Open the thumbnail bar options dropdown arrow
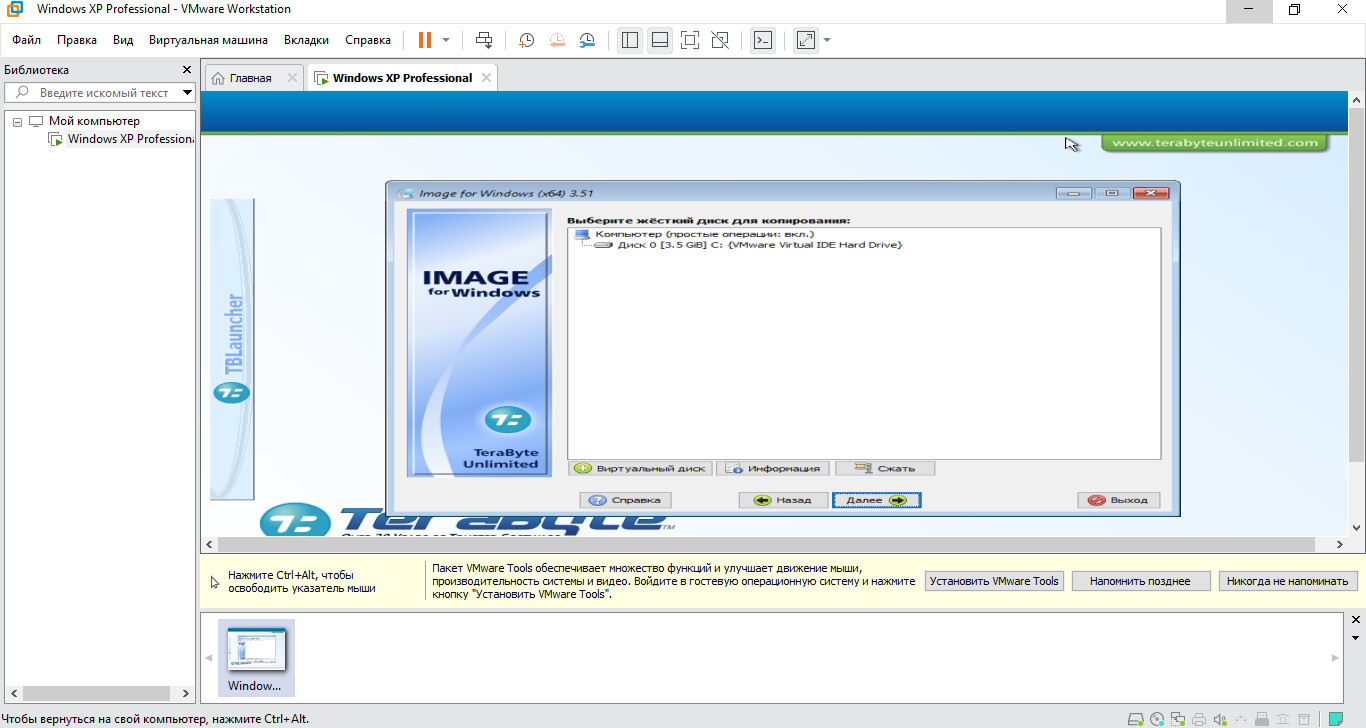 [x=1356, y=637]
